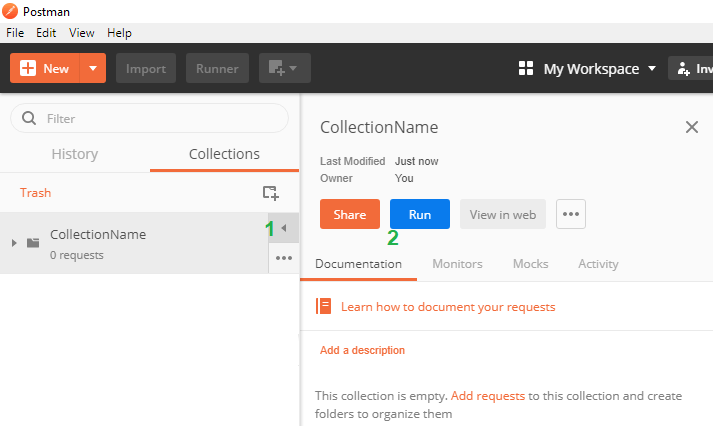Open more actions next to View in web
713x427 pixels.
click(571, 214)
